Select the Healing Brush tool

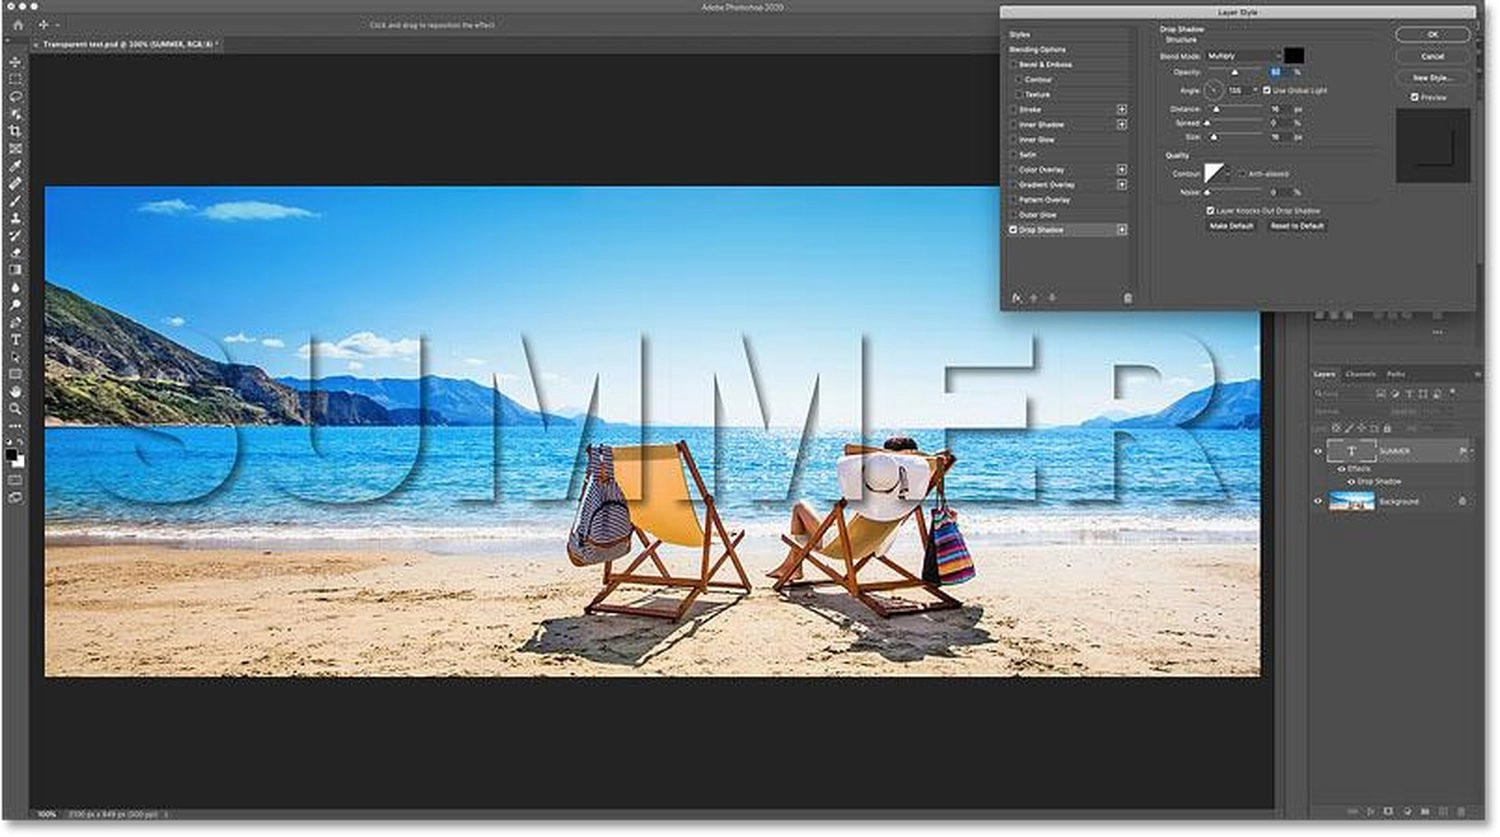tap(15, 183)
